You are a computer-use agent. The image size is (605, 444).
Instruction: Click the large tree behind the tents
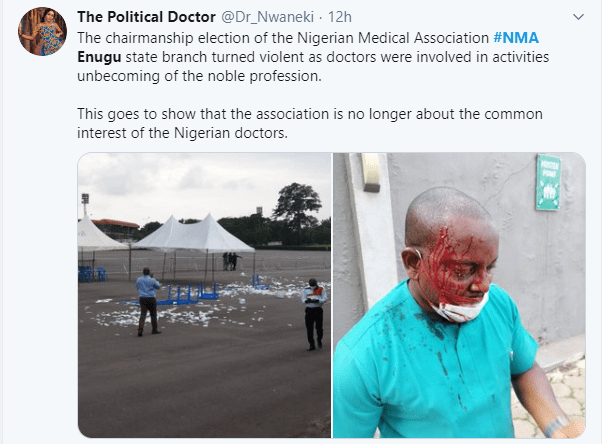(x=298, y=206)
